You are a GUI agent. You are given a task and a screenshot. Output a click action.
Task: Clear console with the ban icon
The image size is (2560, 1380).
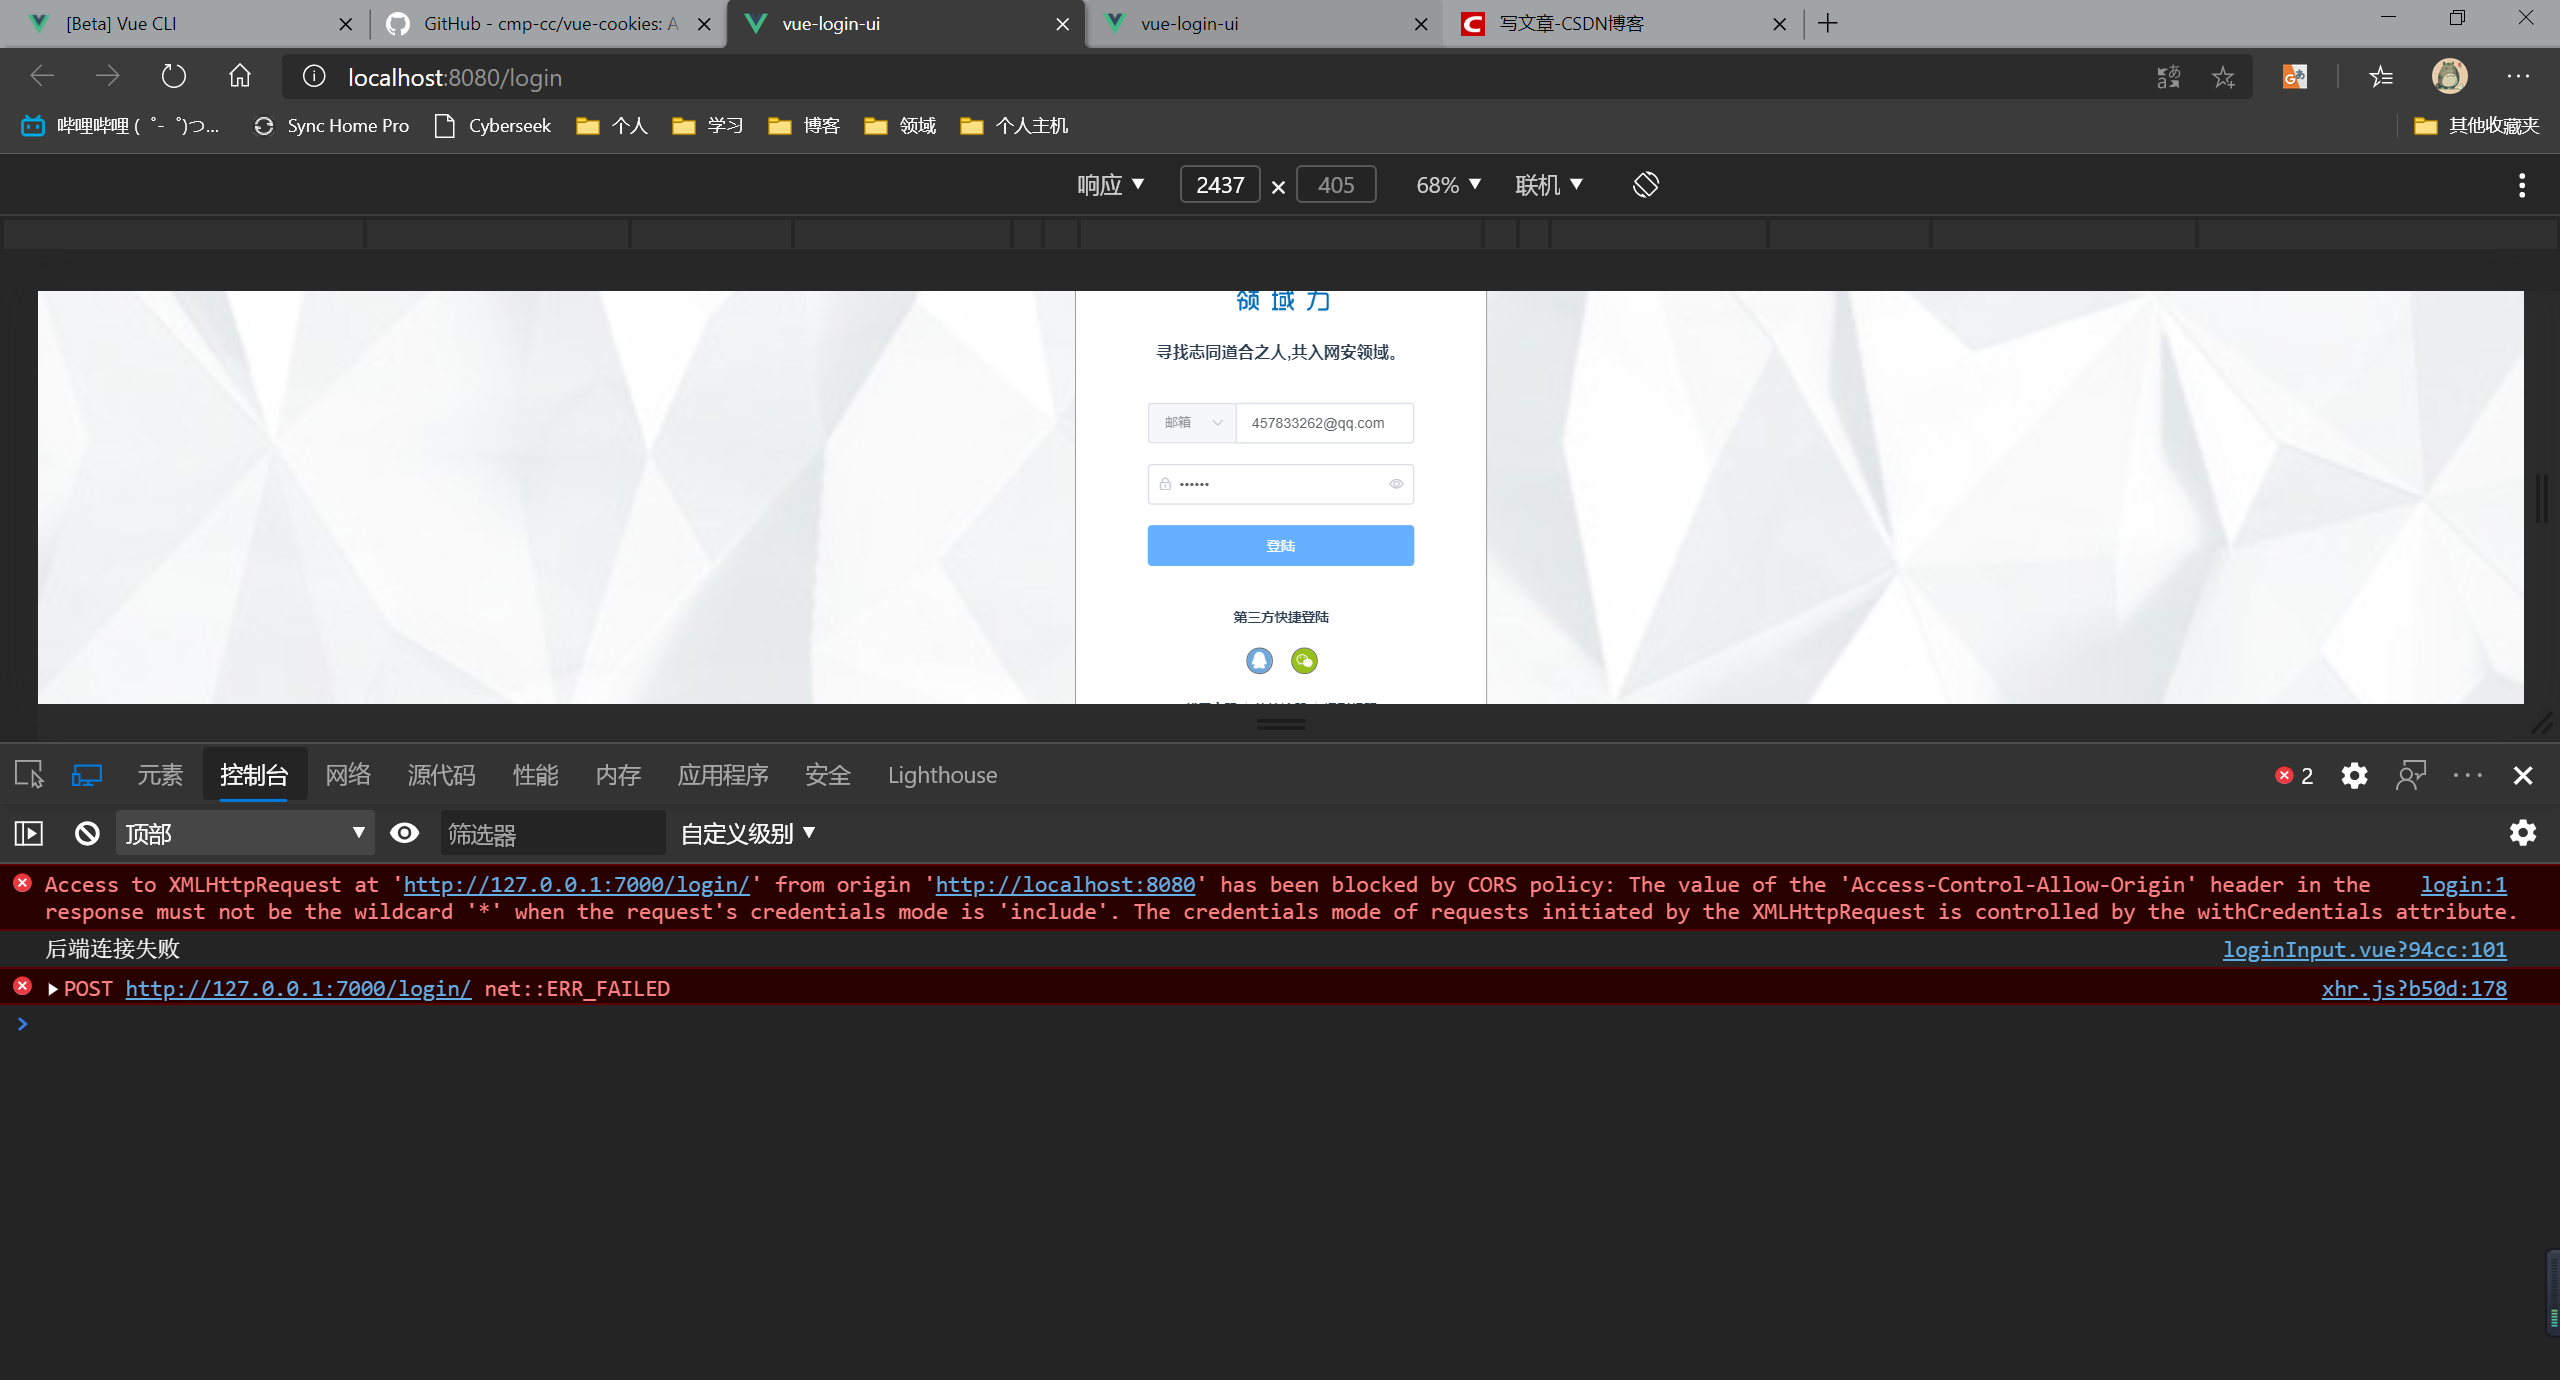[x=87, y=833]
